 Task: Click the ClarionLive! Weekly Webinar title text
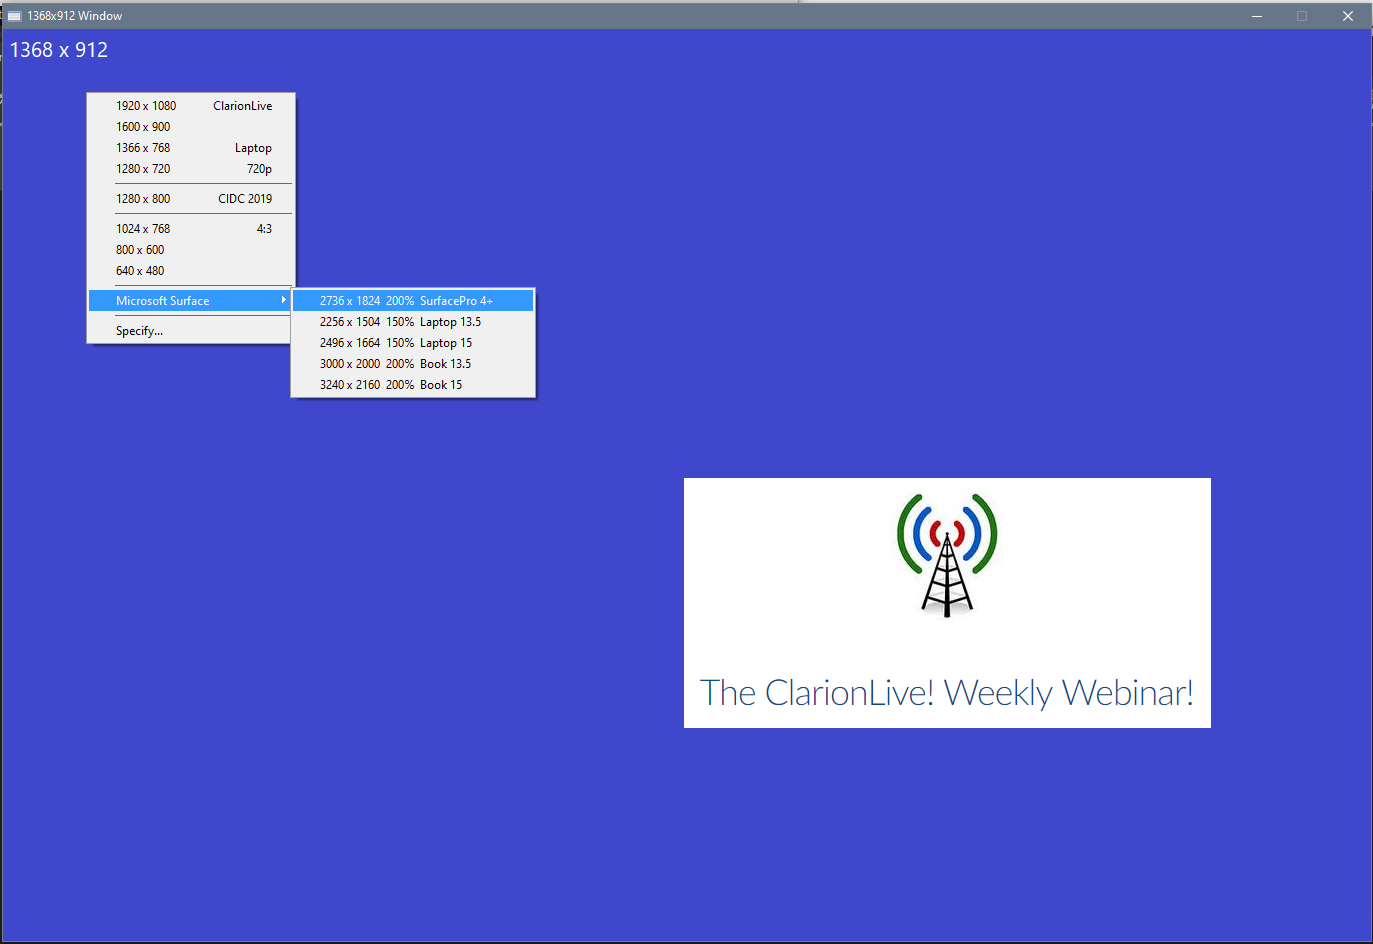coord(946,692)
